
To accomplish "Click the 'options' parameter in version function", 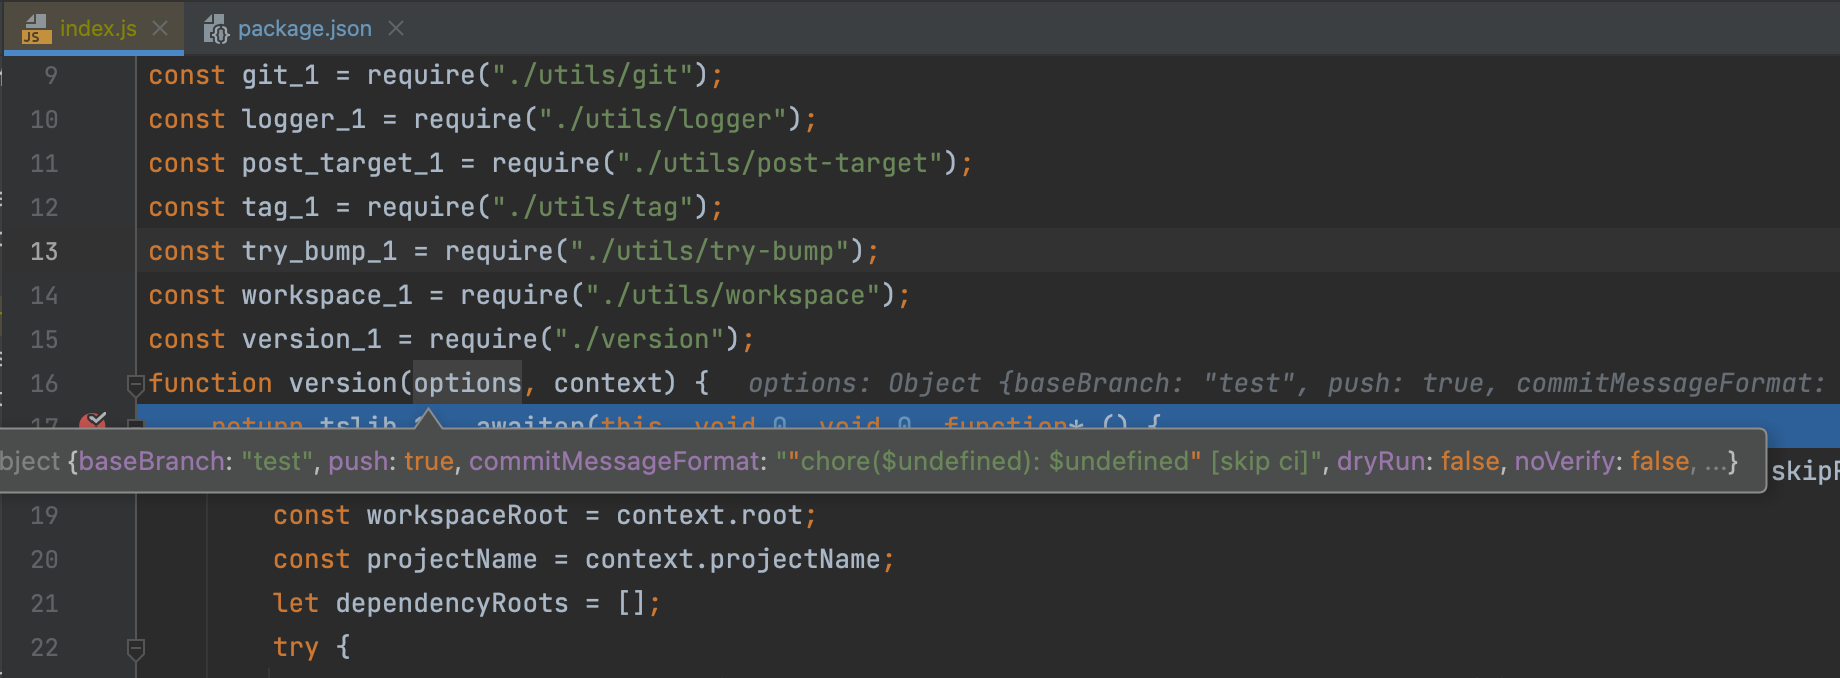I will click(467, 383).
